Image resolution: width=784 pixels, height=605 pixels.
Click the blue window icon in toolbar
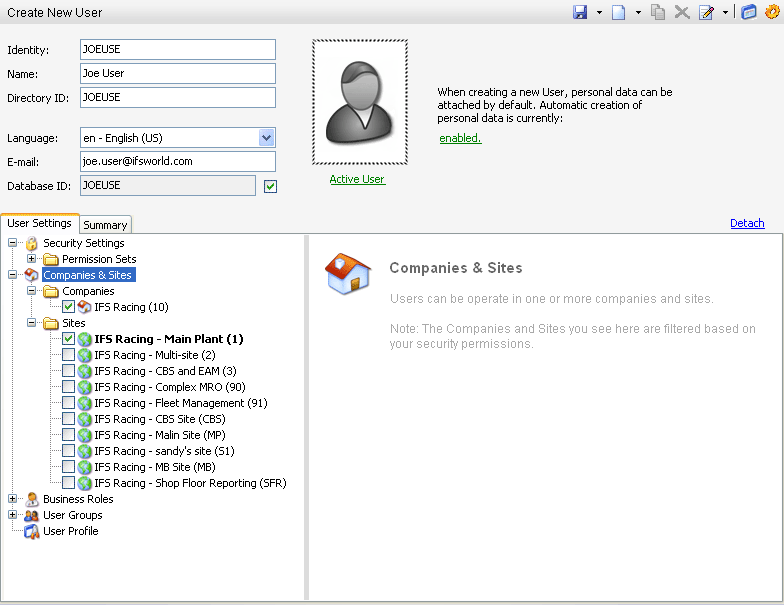click(x=749, y=12)
